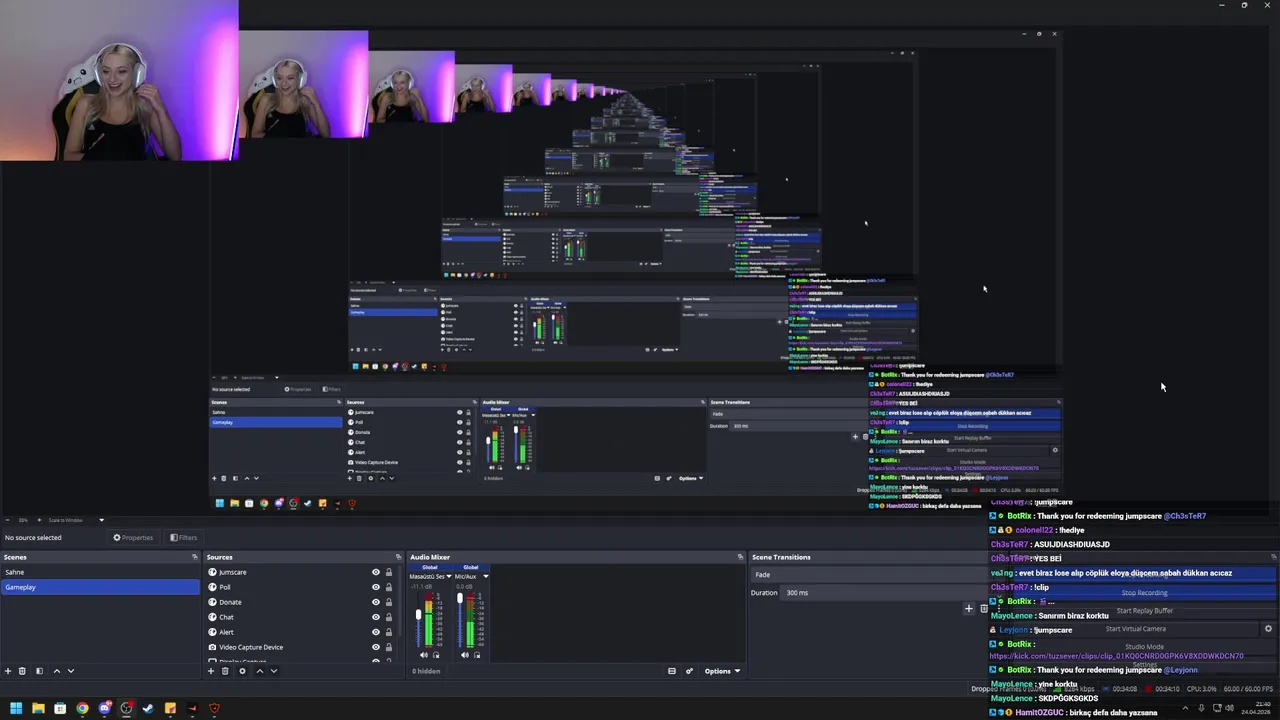Select the Sahne scene
Viewport: 1280px width, 720px height.
[100, 572]
